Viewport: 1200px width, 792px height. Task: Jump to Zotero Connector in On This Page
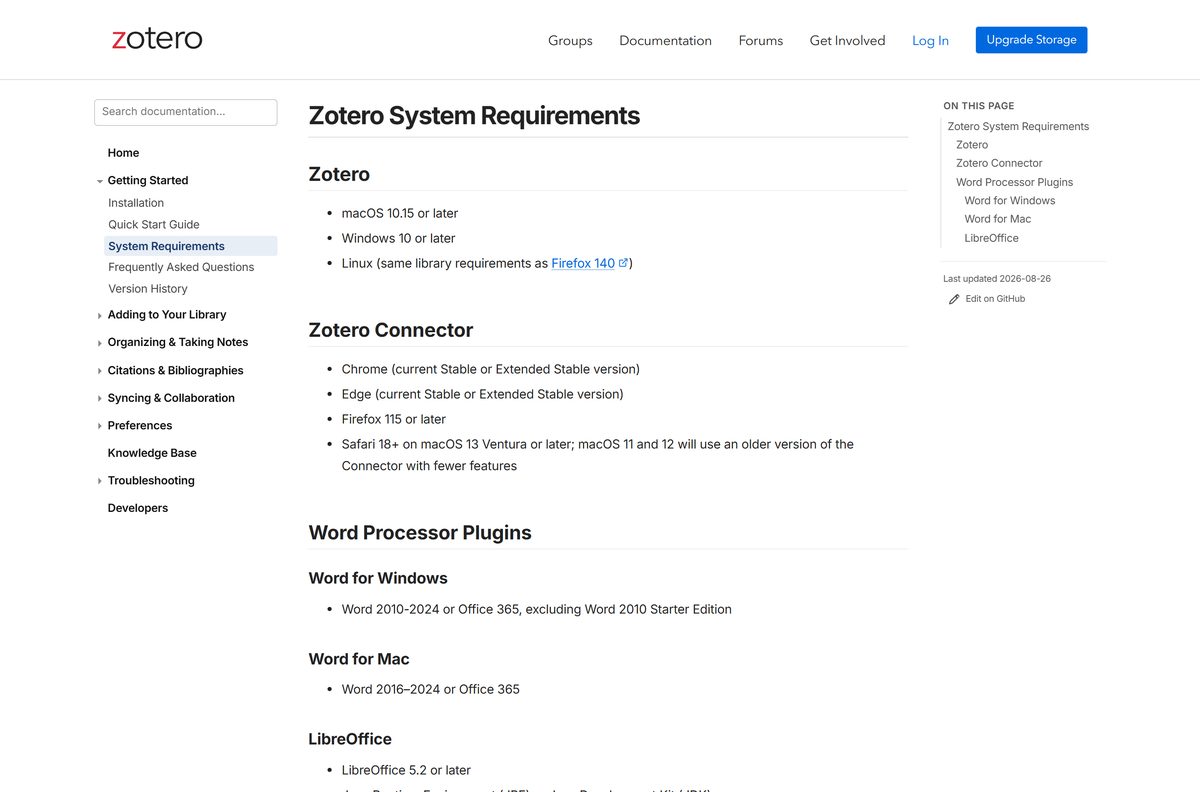999,163
